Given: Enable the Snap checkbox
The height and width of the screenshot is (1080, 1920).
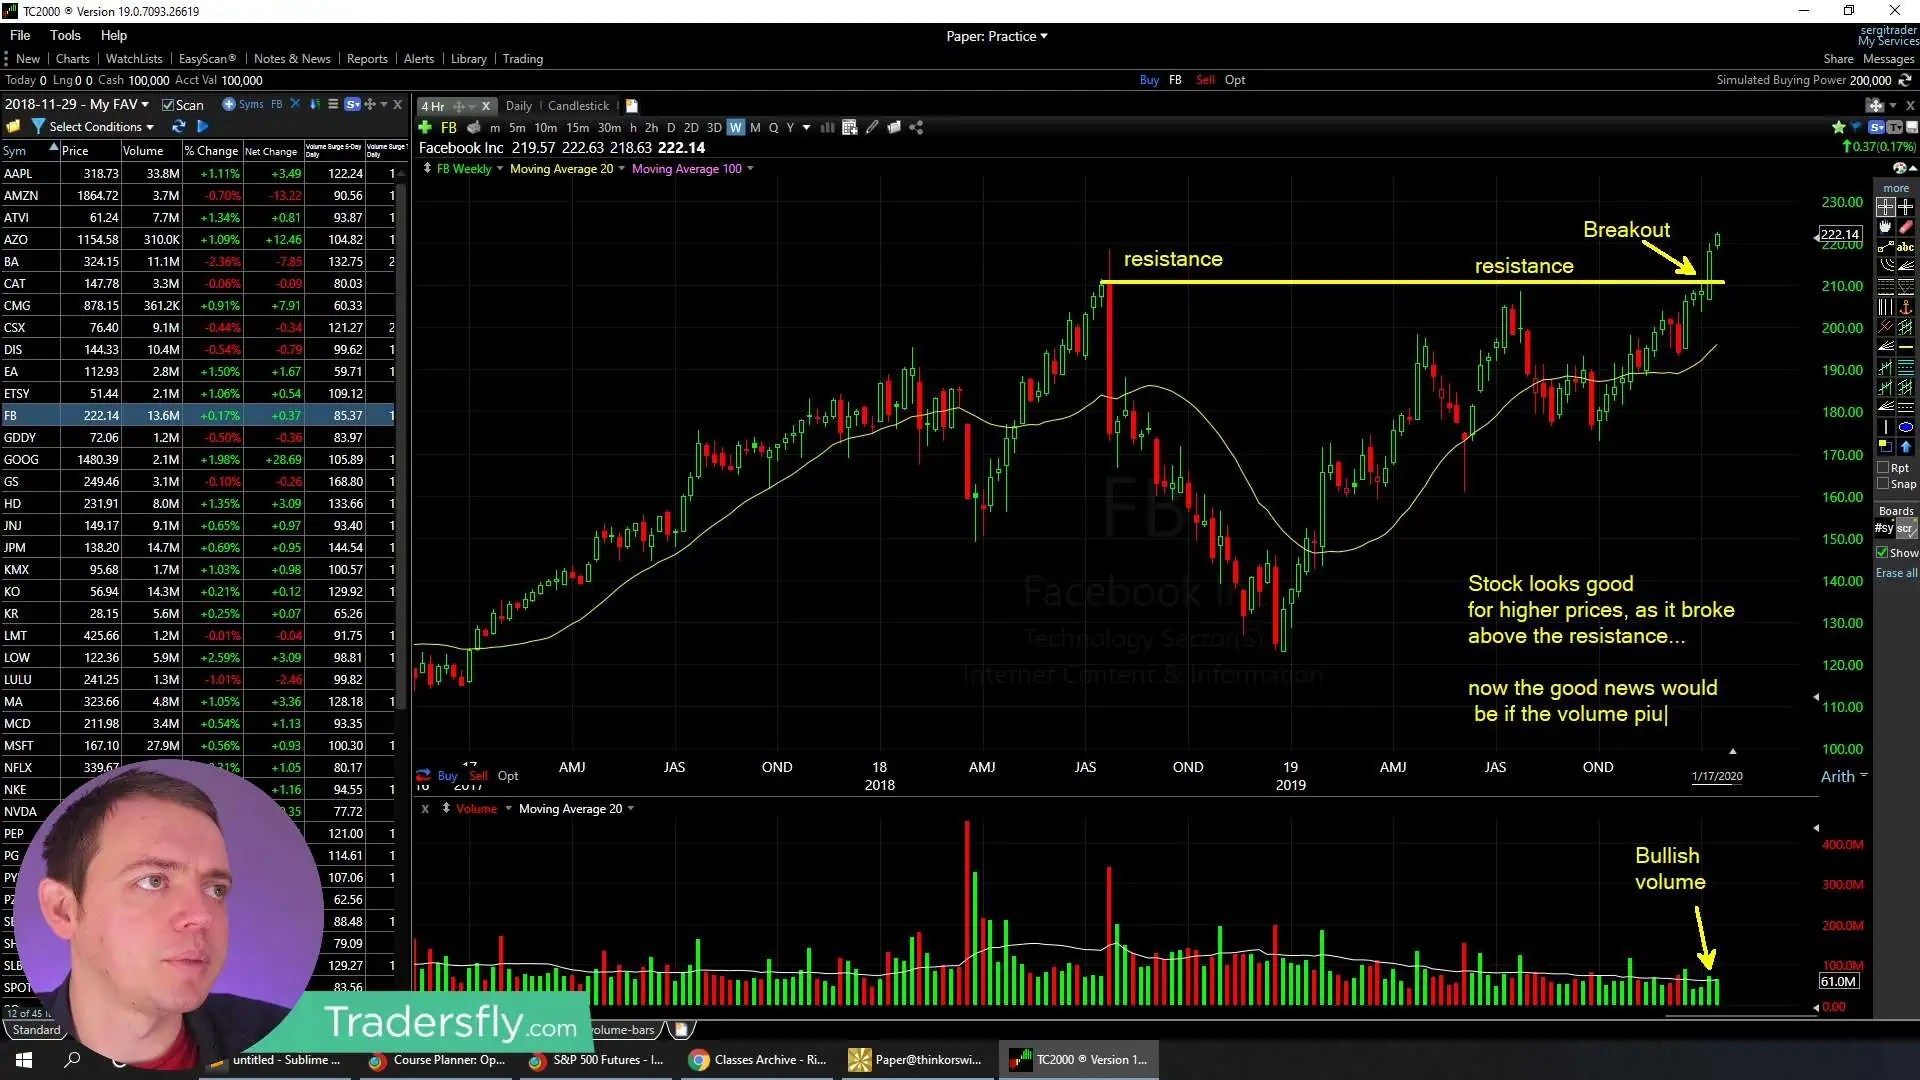Looking at the screenshot, I should pos(1884,484).
